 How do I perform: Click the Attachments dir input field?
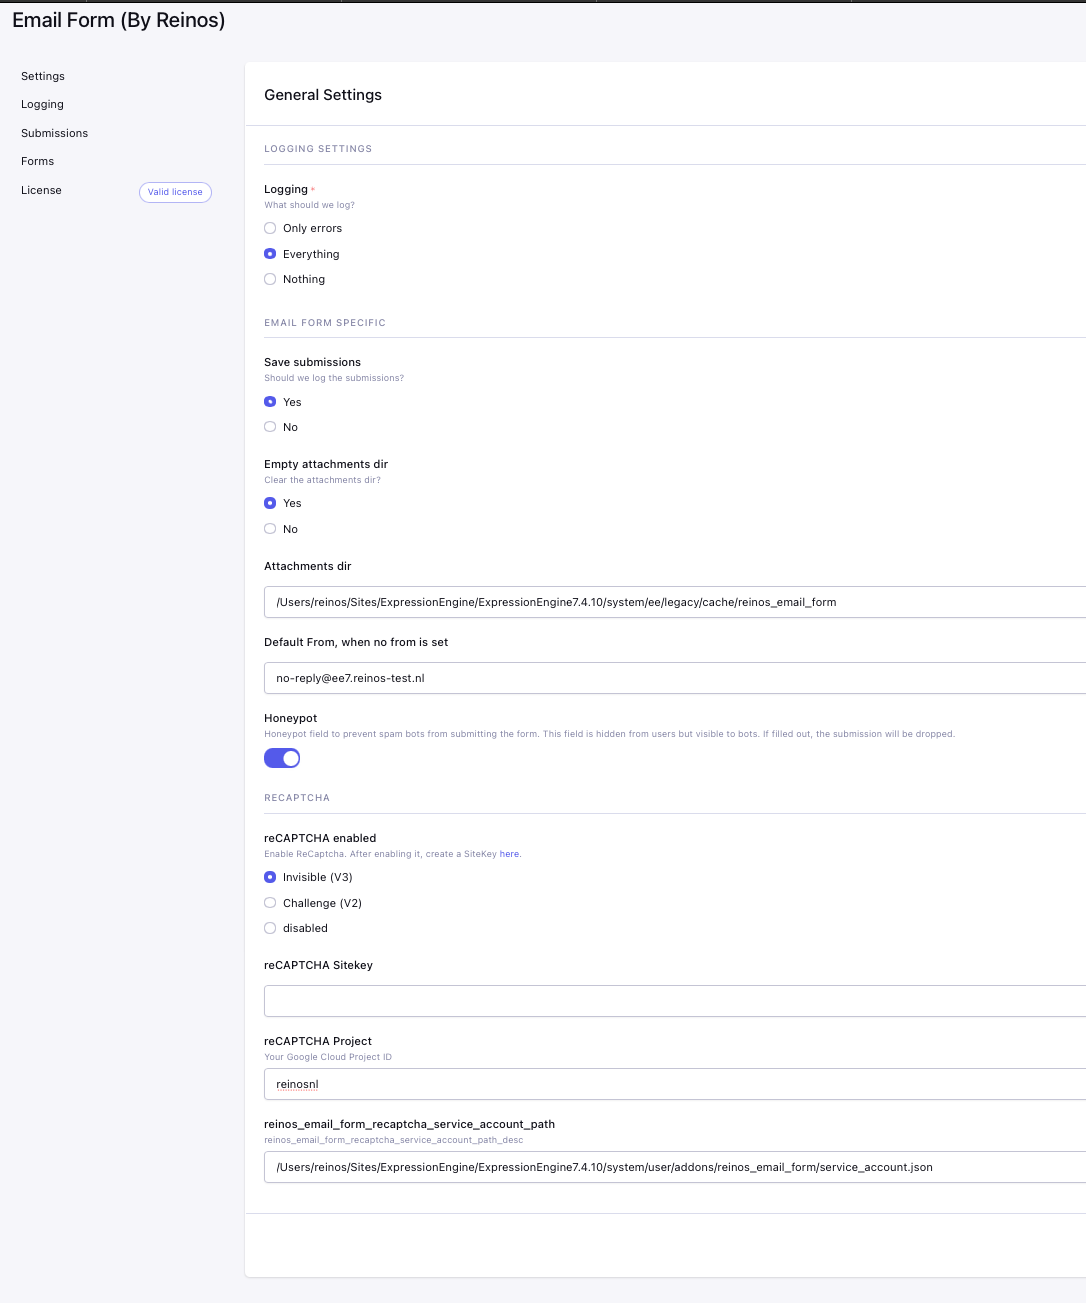pyautogui.click(x=675, y=602)
